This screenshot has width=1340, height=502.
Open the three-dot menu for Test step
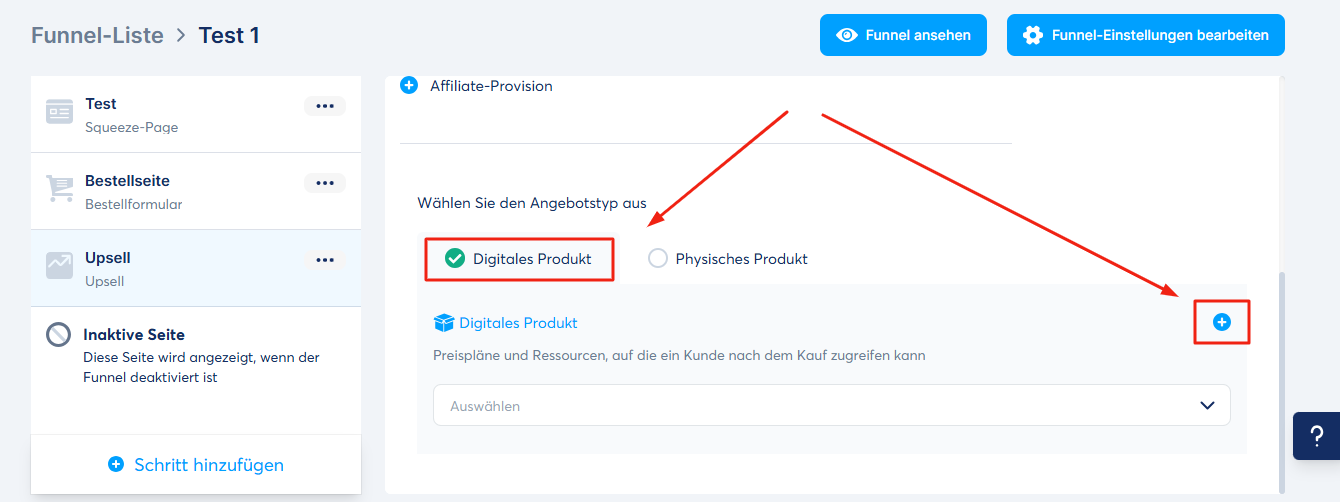[x=325, y=105]
